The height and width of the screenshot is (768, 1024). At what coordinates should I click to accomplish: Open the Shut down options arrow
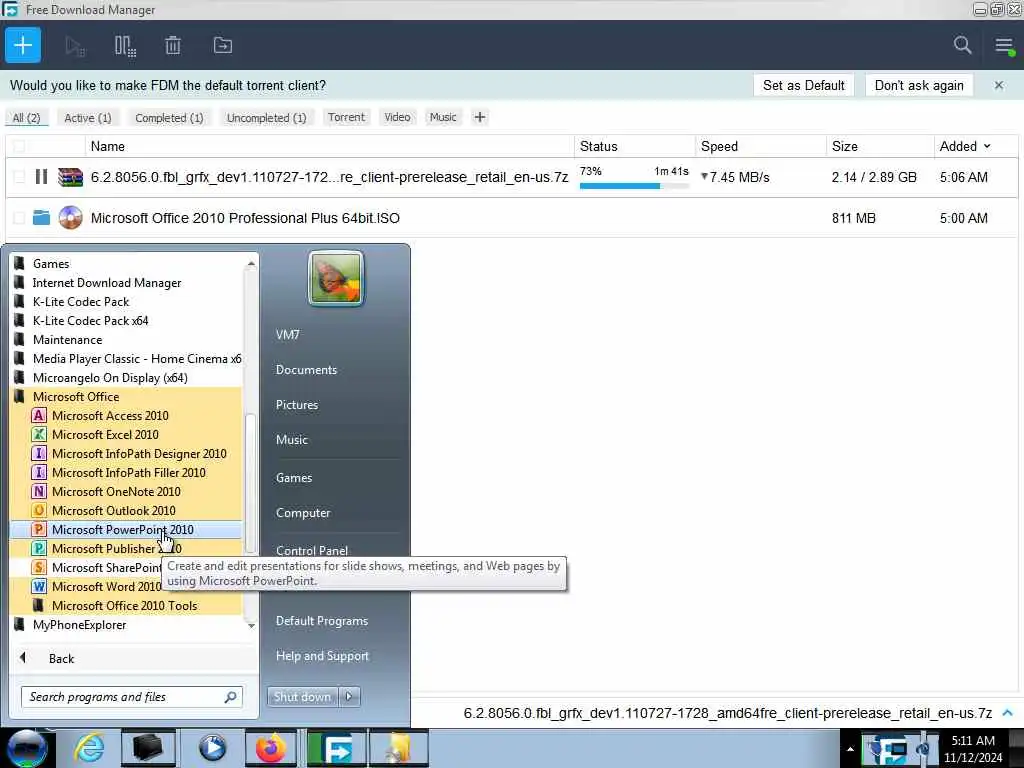(349, 697)
